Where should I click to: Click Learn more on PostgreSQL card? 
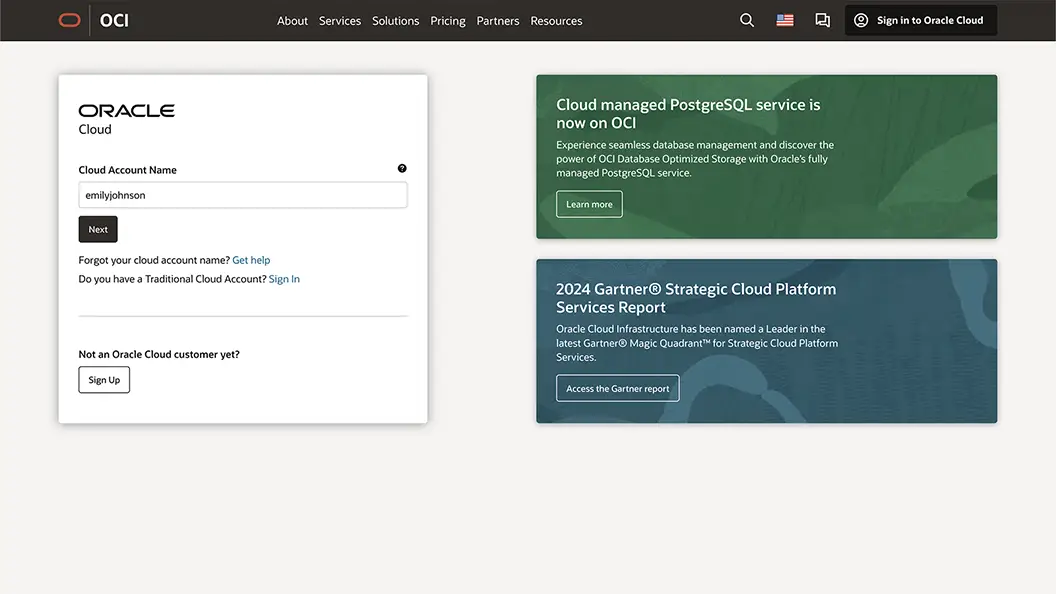click(589, 204)
